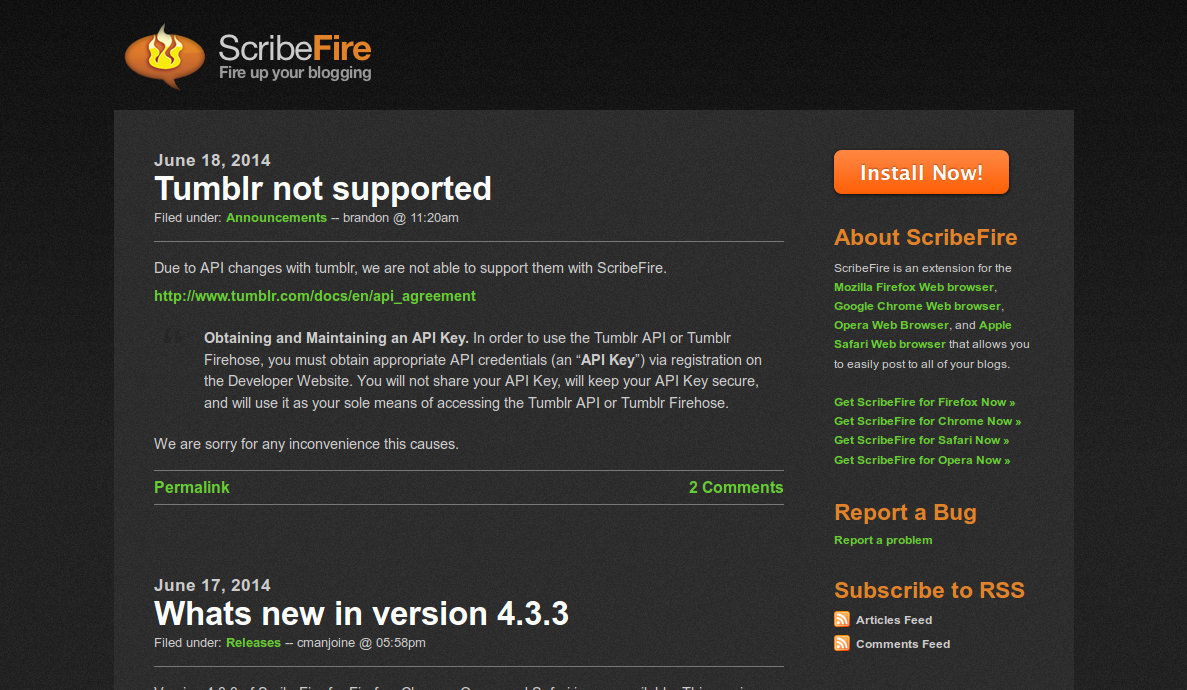
Task: Click the Permalink link under first post
Action: click(x=192, y=488)
